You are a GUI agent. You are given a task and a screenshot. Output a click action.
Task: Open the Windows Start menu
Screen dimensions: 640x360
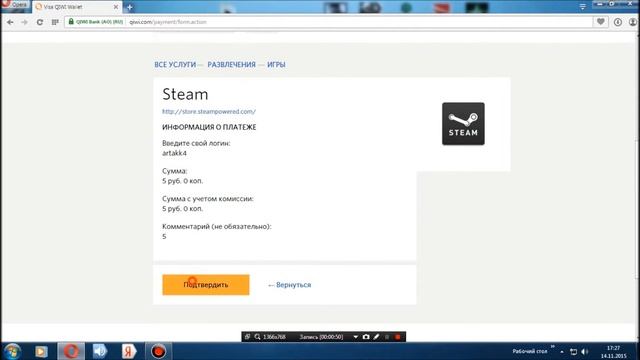(x=12, y=351)
